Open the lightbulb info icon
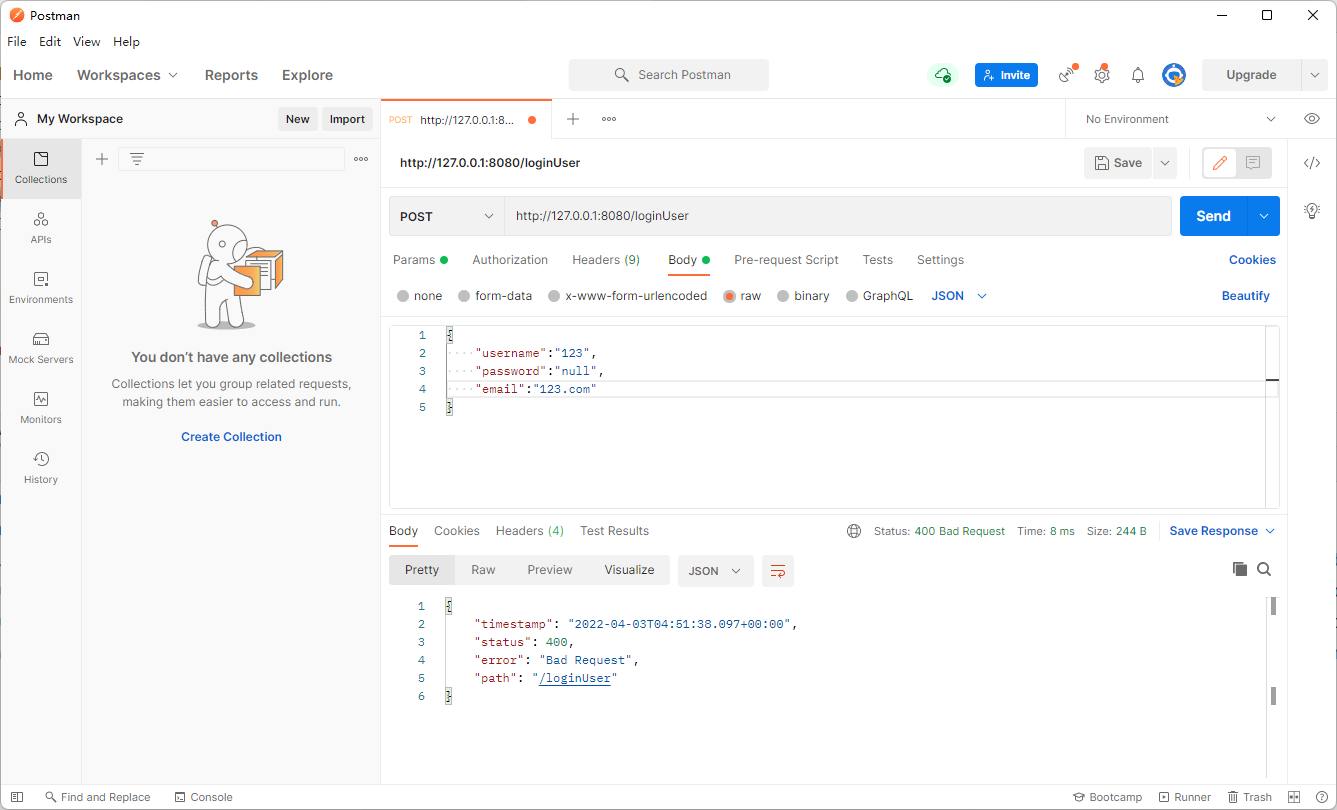Screen dimensions: 1337x810 [1312, 210]
